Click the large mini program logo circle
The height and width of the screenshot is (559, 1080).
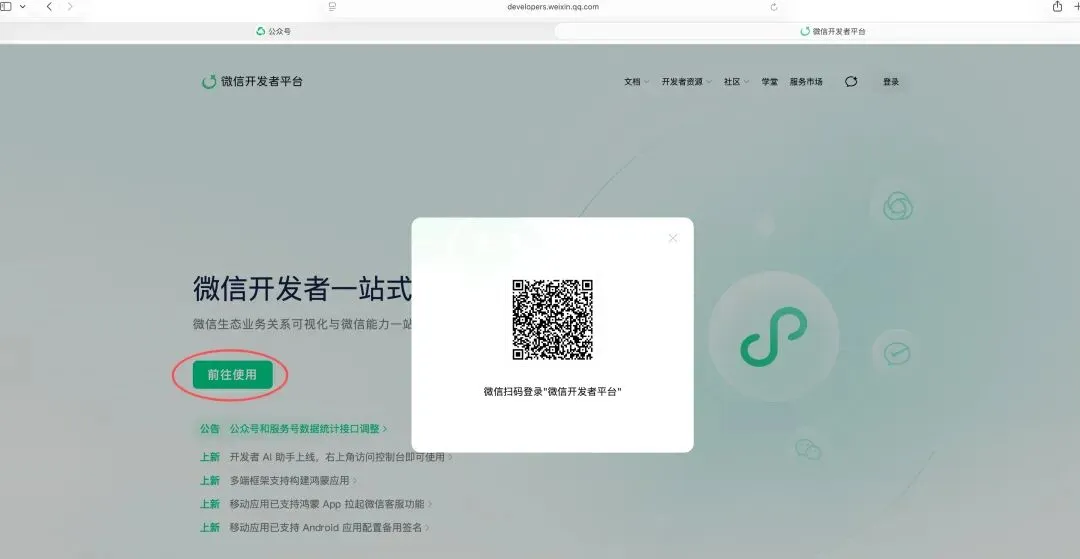click(x=773, y=337)
